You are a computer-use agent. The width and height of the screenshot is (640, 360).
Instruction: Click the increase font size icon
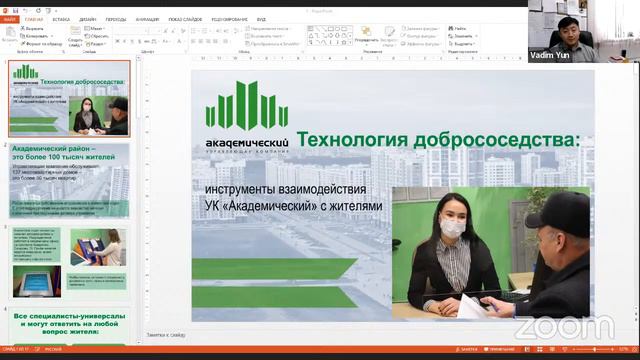click(x=166, y=31)
